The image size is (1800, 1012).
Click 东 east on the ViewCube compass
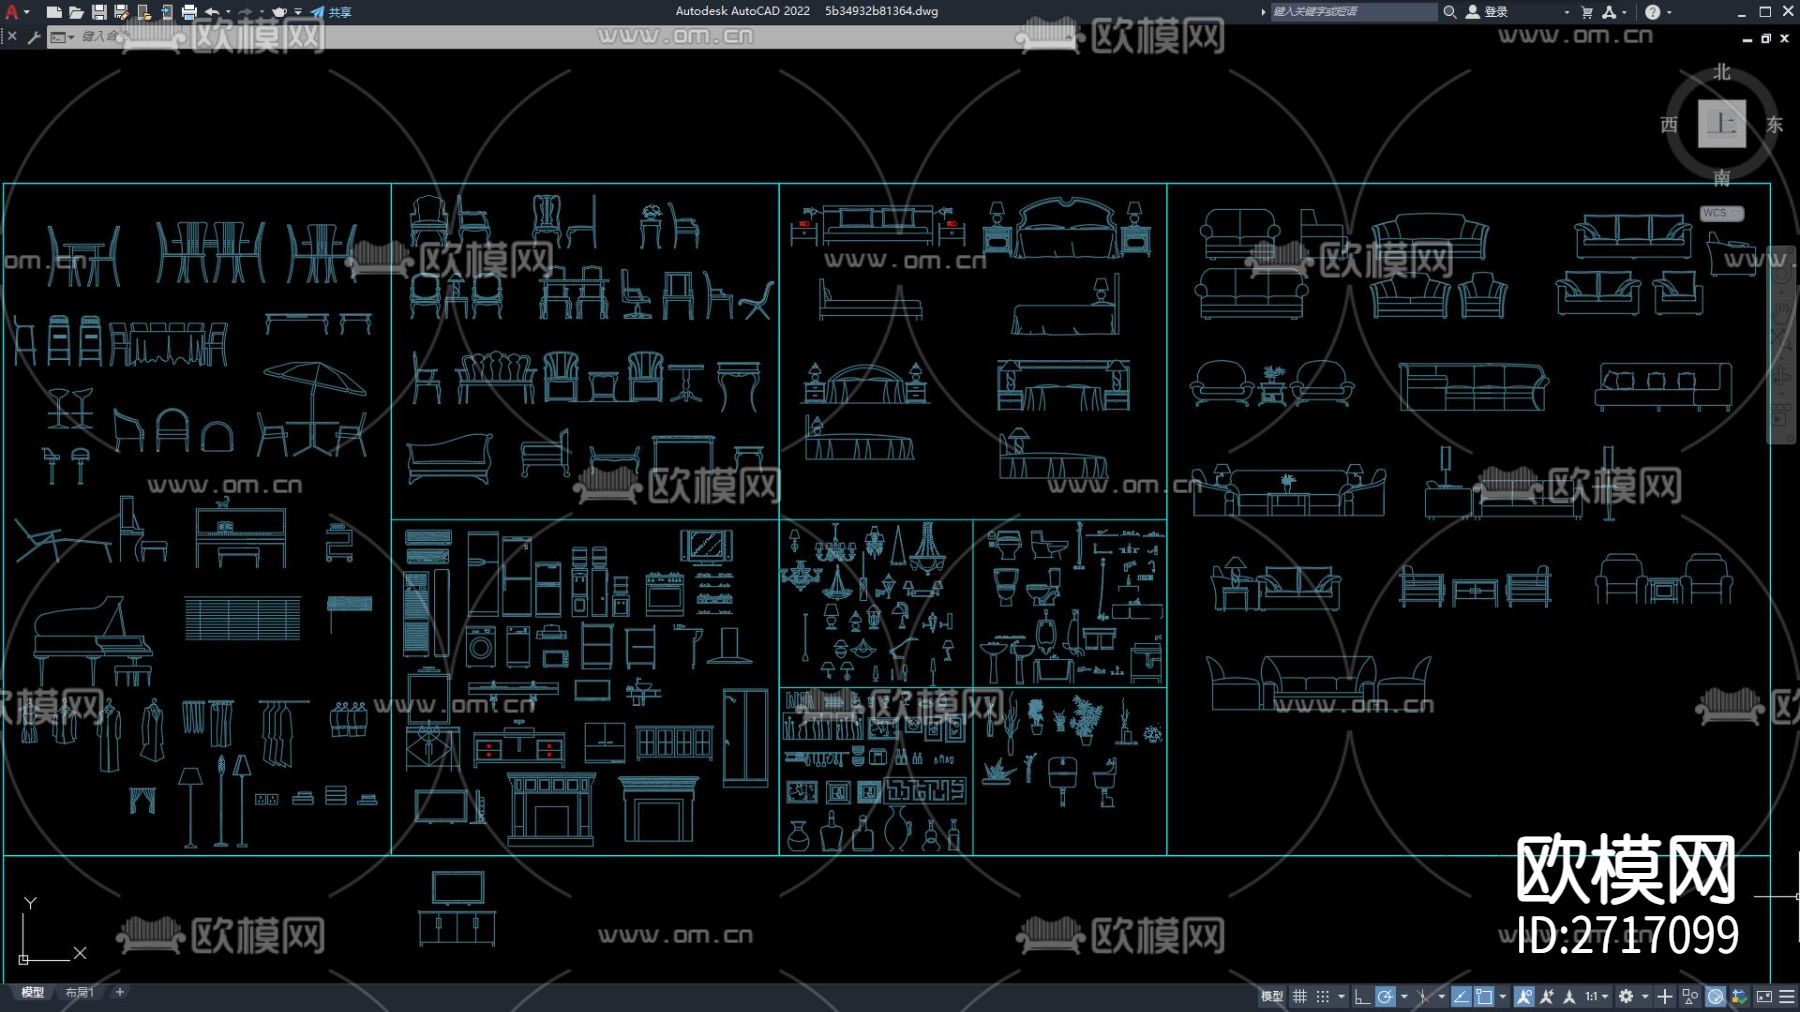pos(1775,124)
